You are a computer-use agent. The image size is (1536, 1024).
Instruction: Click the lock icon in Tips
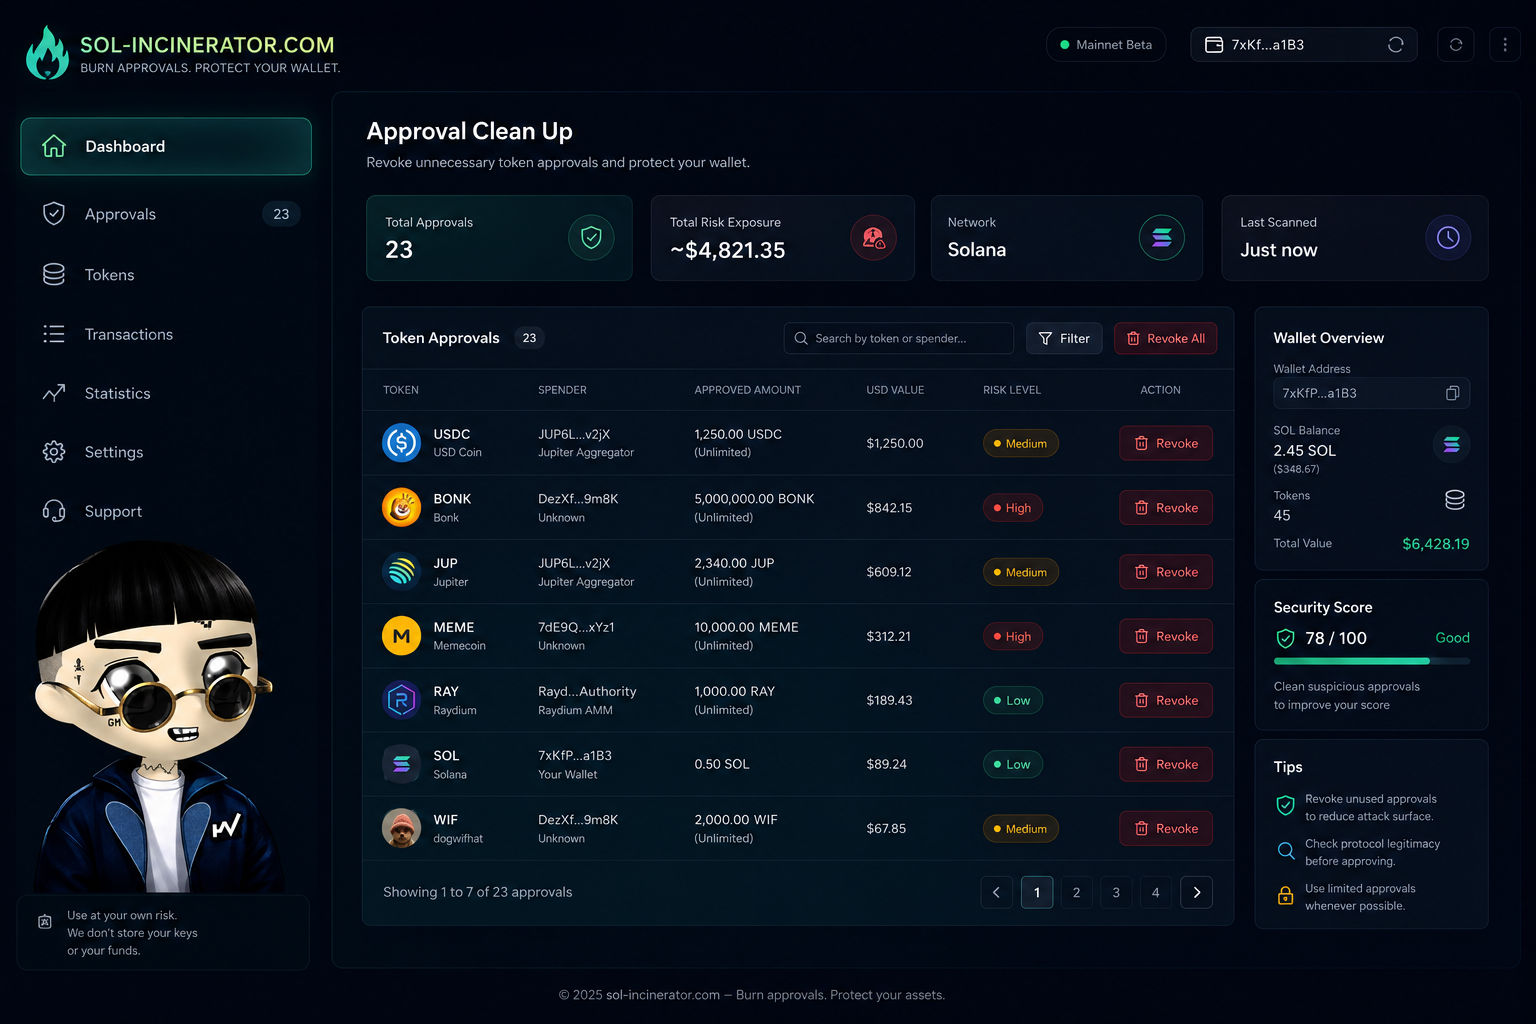[x=1286, y=896]
